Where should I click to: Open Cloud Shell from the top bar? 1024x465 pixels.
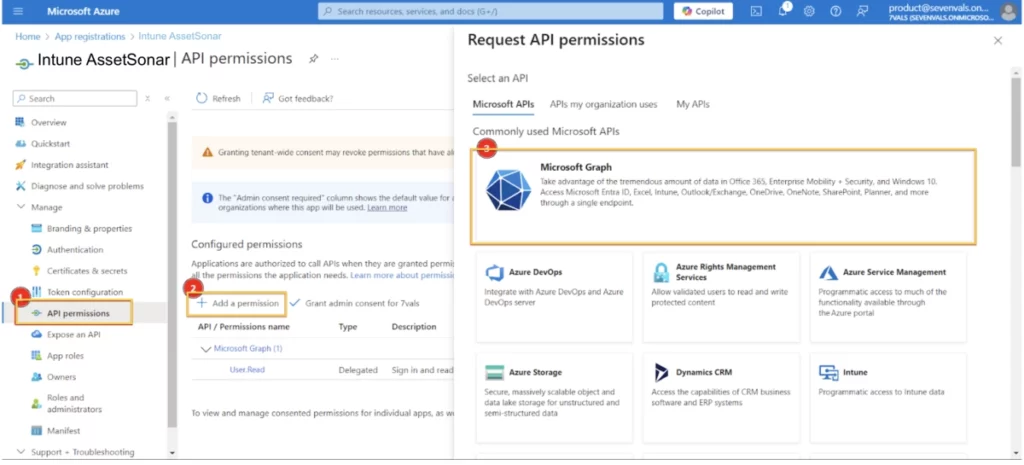(x=756, y=11)
